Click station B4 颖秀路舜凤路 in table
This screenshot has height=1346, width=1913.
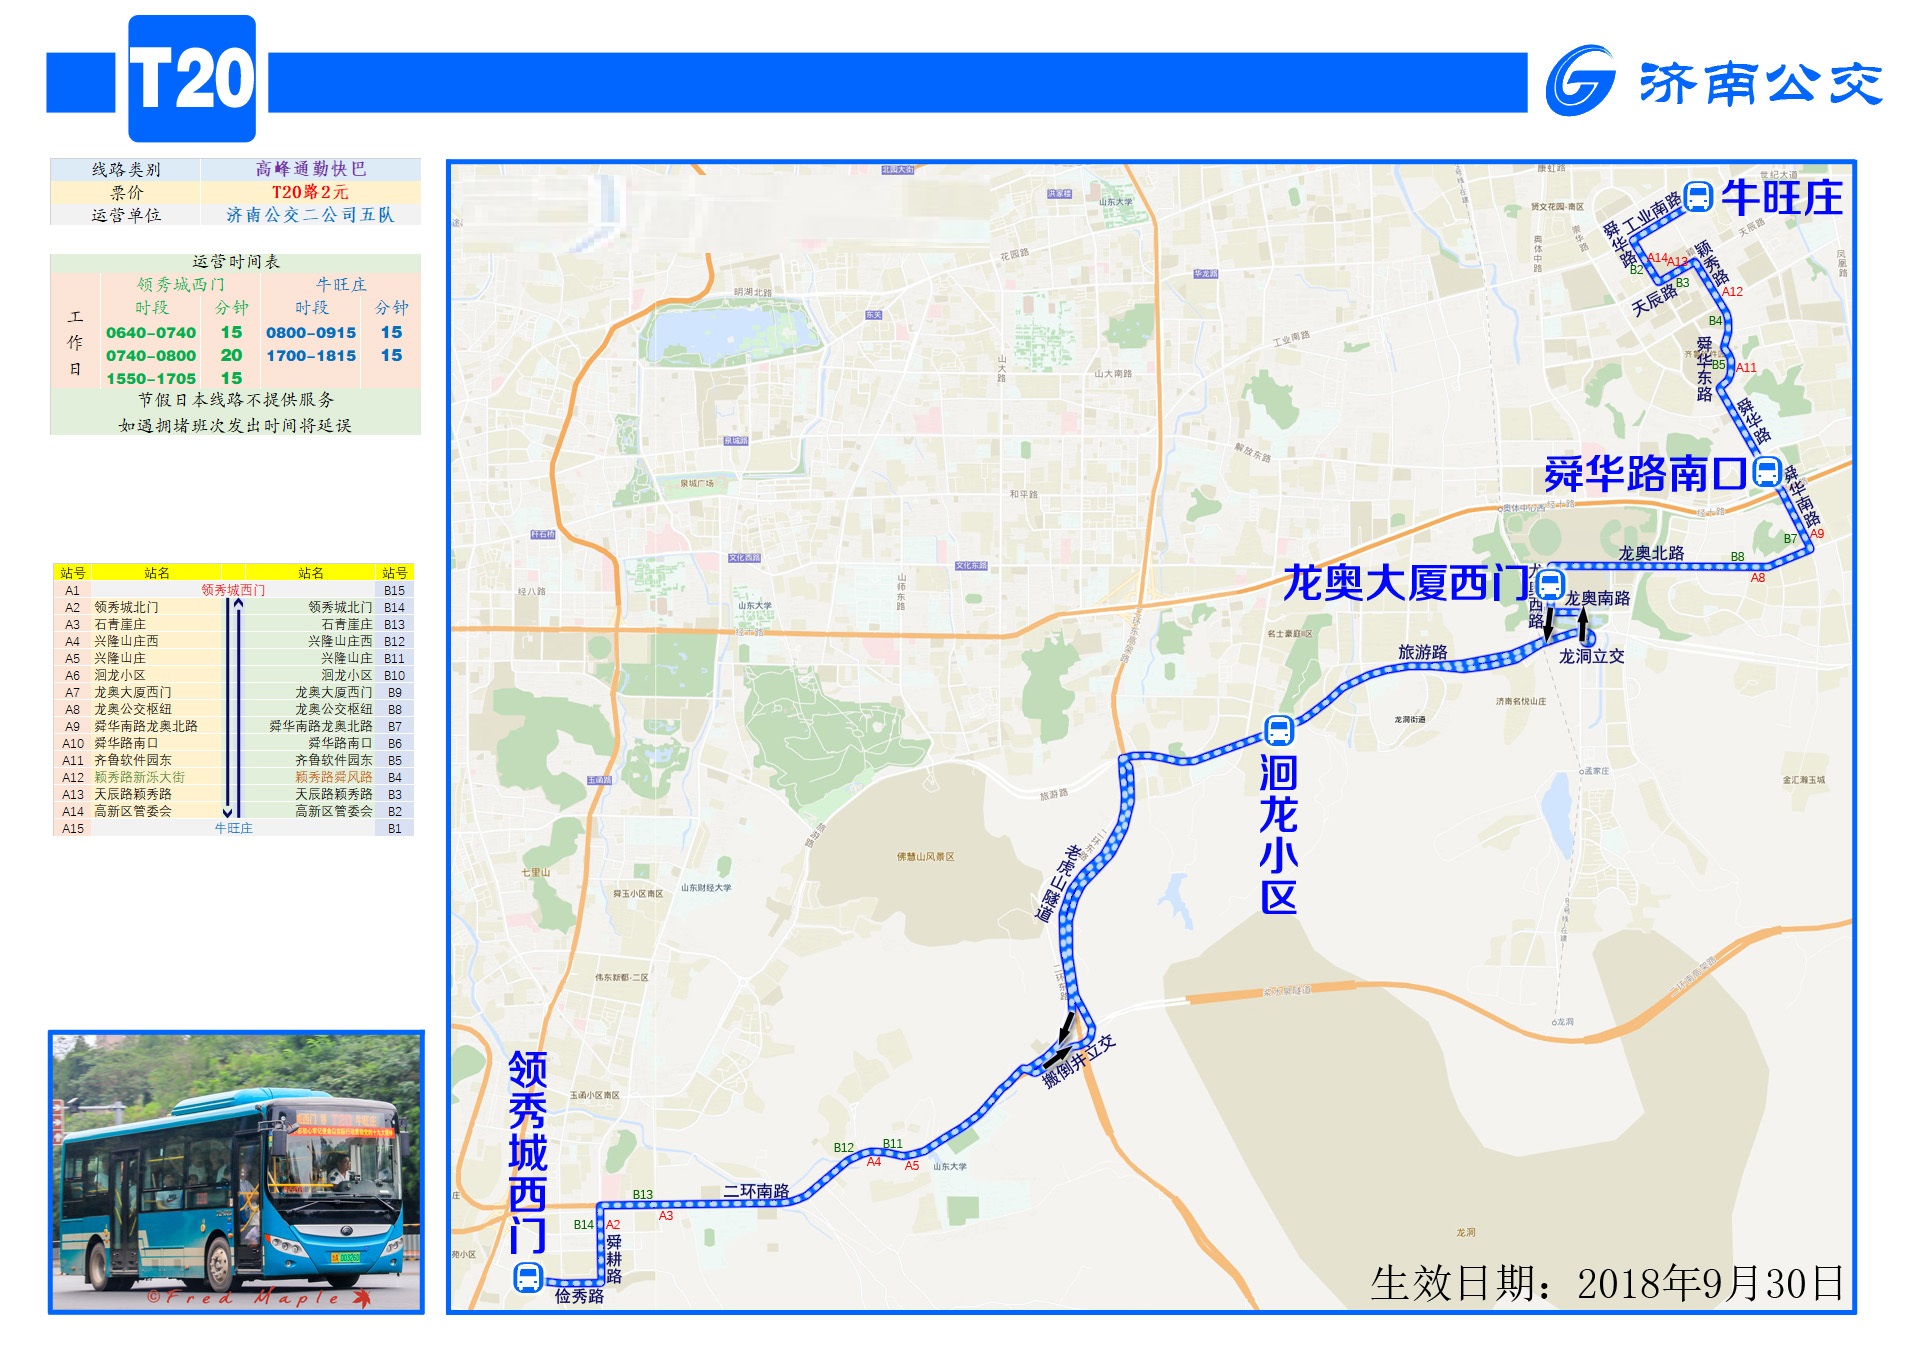pos(333,777)
